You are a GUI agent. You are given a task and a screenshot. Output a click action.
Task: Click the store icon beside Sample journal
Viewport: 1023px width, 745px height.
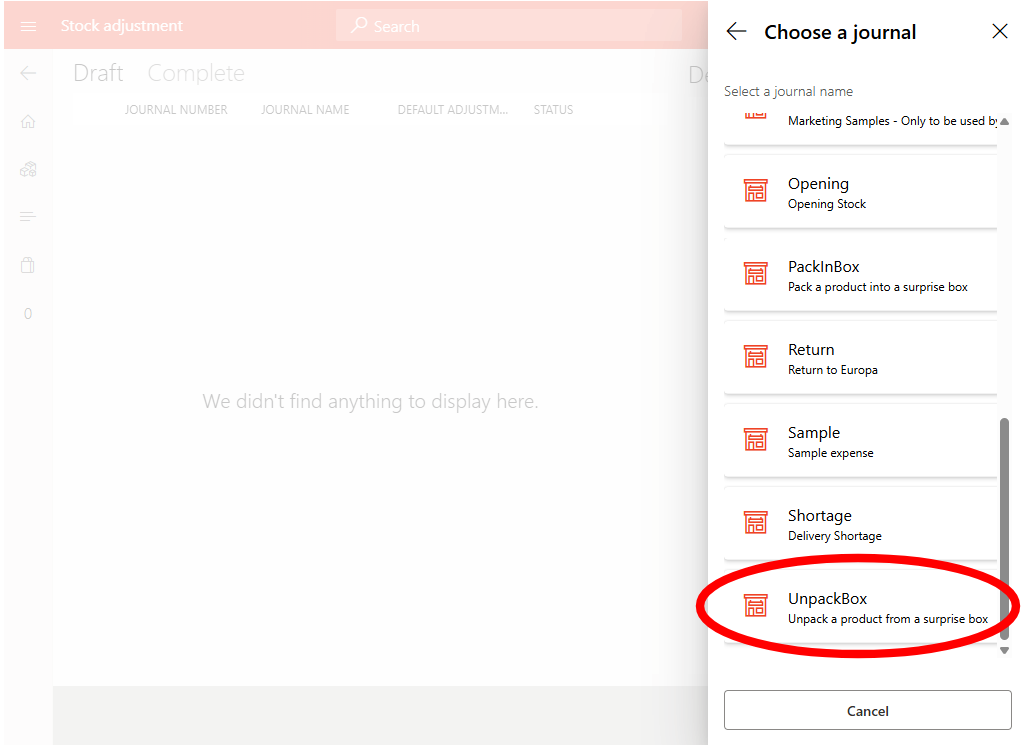point(756,440)
